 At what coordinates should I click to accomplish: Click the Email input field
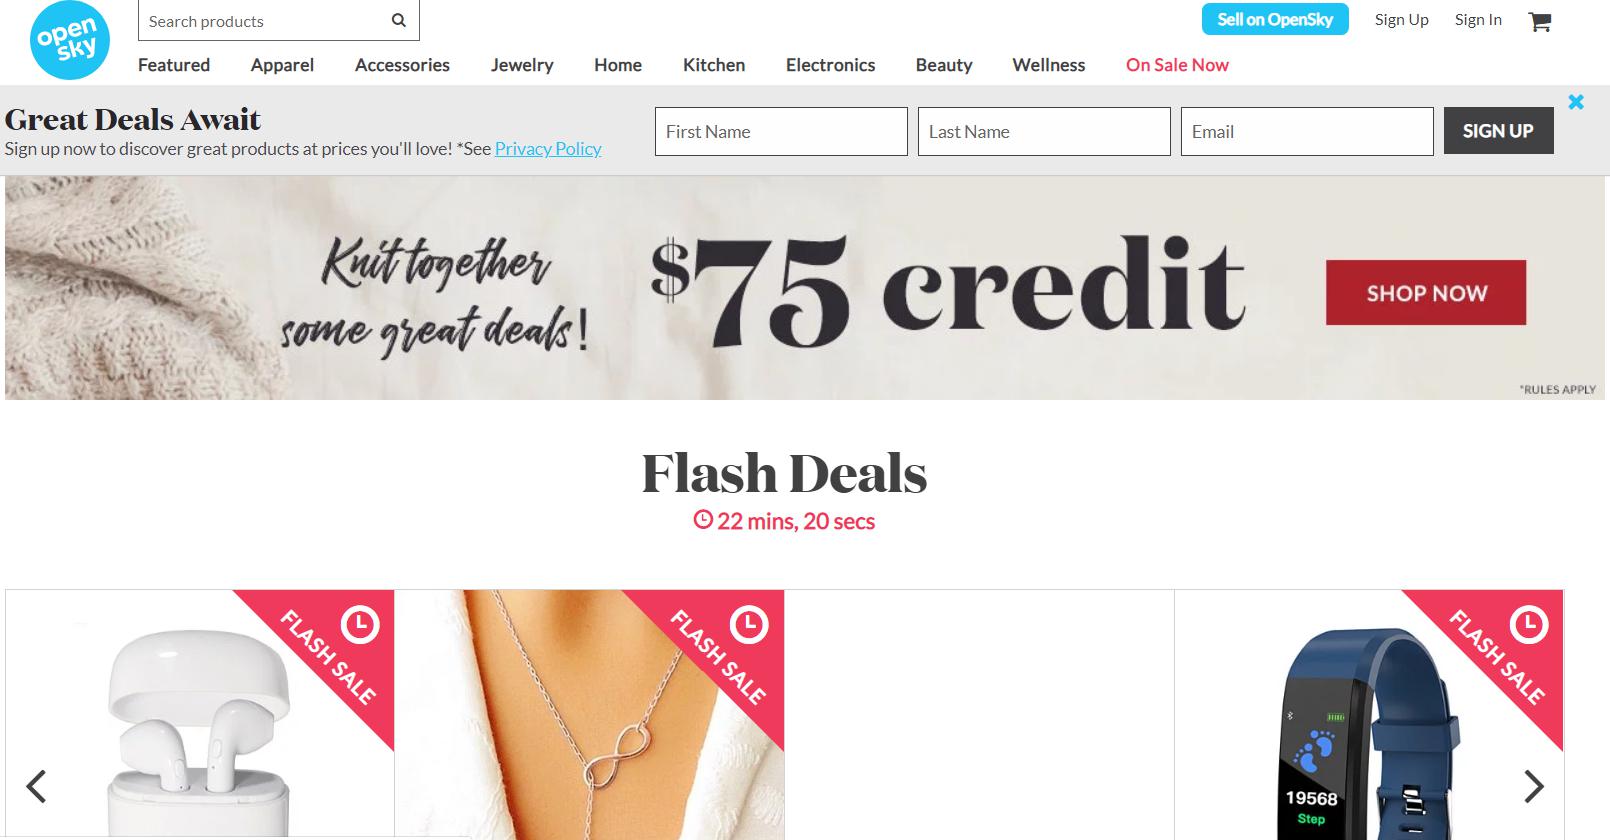1307,132
